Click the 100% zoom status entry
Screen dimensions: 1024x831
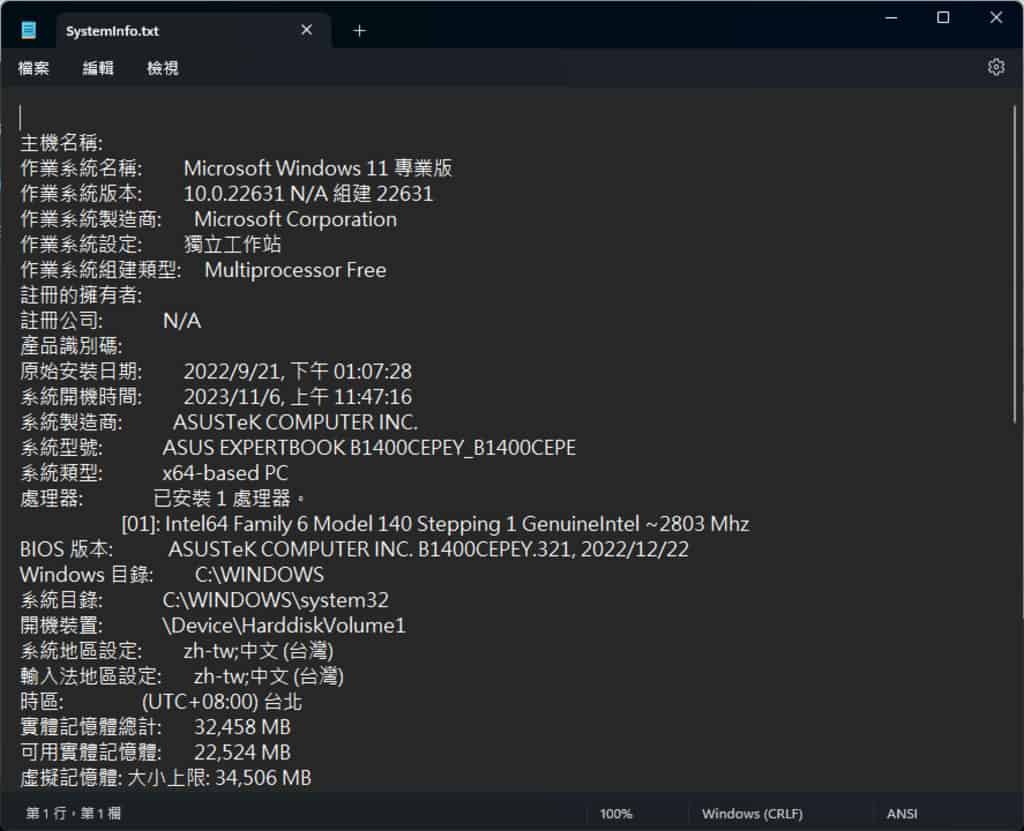pyautogui.click(x=616, y=814)
